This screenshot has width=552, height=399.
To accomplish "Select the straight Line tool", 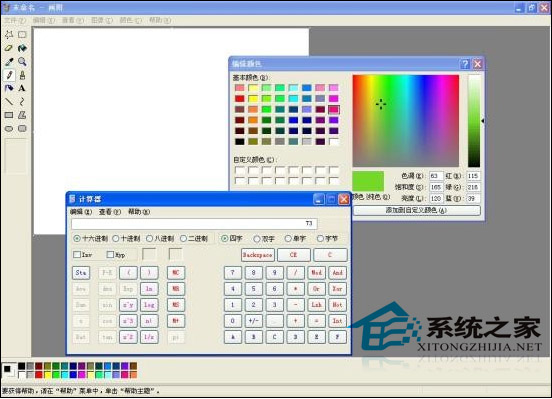I will pyautogui.click(x=9, y=102).
